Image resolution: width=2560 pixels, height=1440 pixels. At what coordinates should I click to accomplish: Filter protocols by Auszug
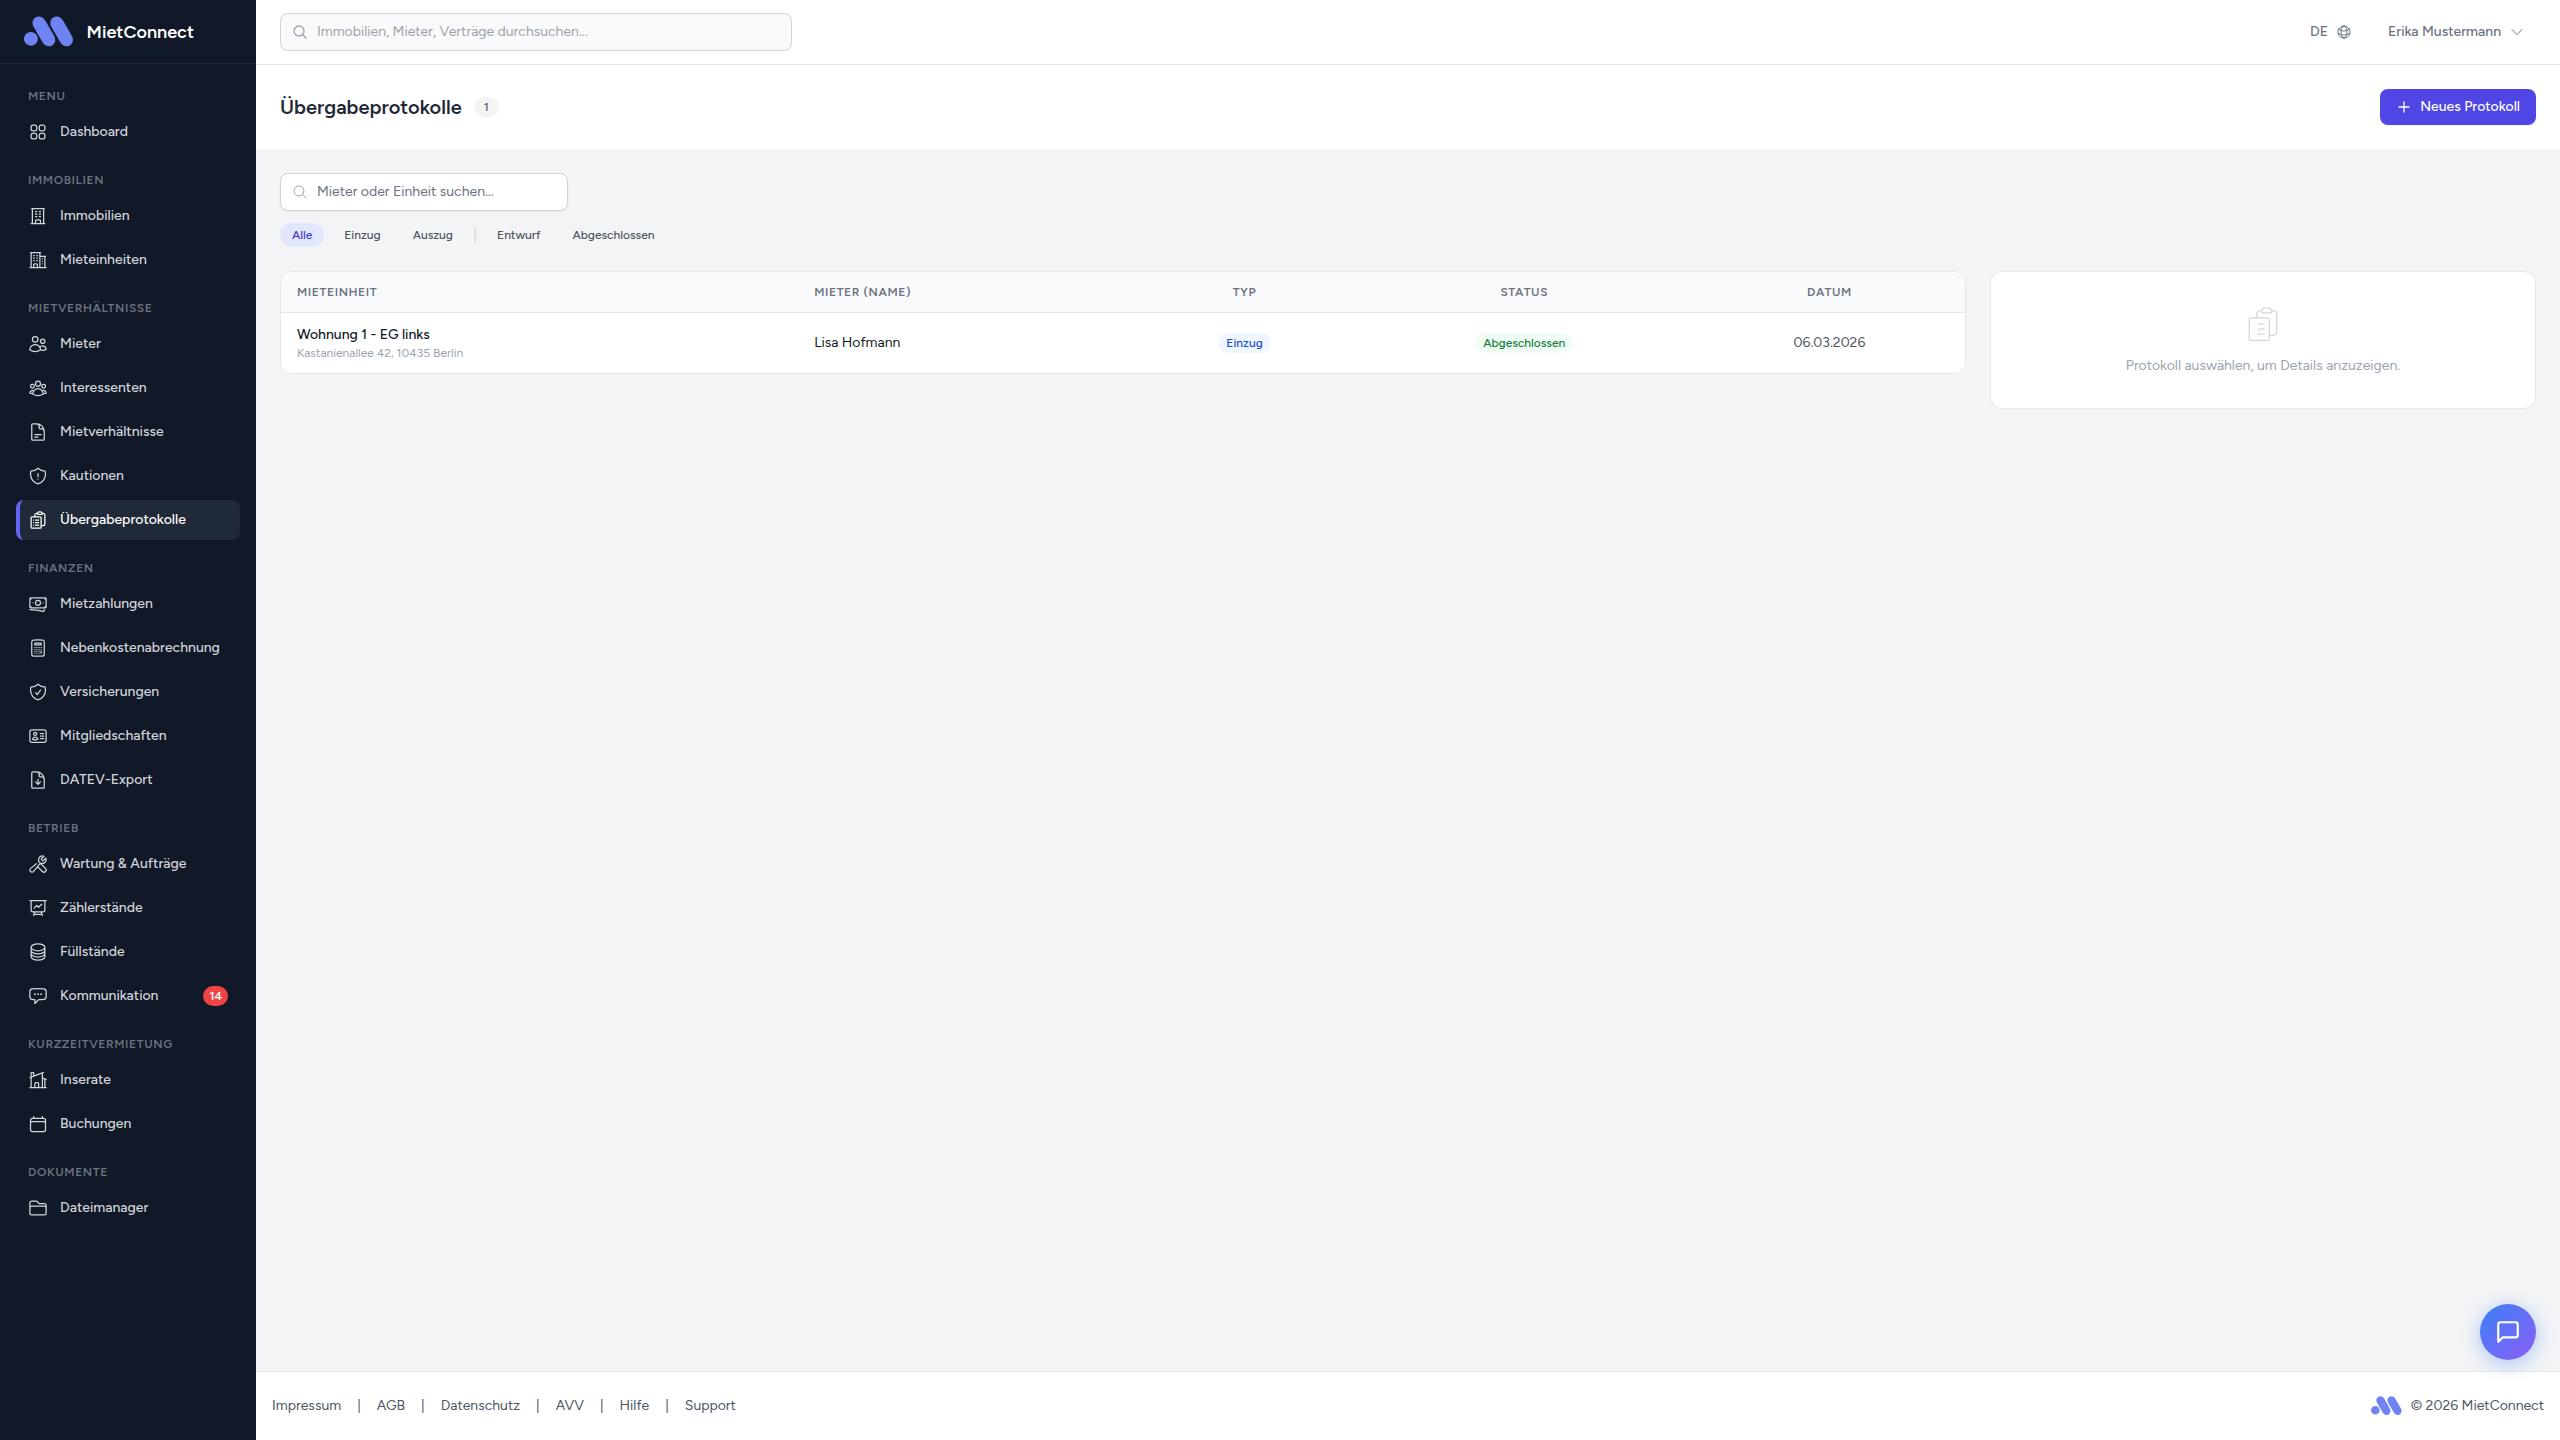click(x=432, y=235)
